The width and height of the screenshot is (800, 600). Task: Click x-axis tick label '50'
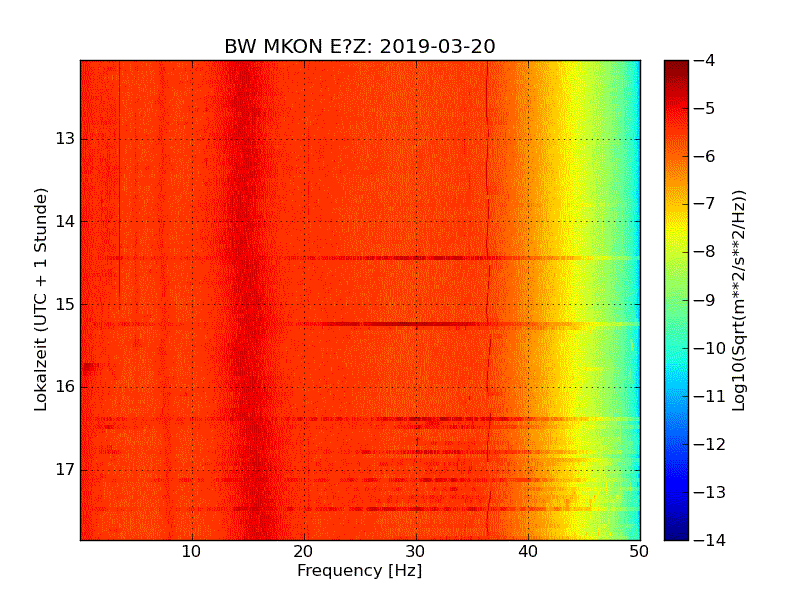[x=639, y=552]
